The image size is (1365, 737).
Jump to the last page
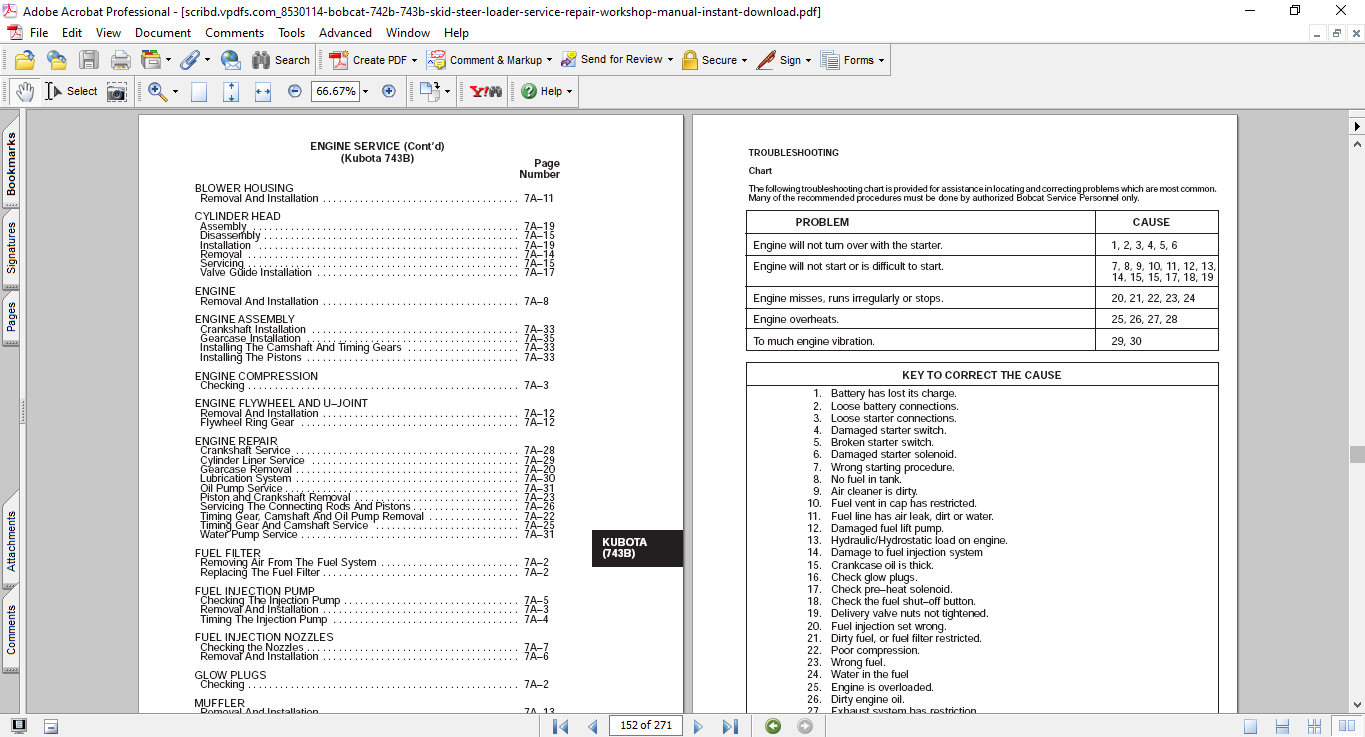[730, 726]
